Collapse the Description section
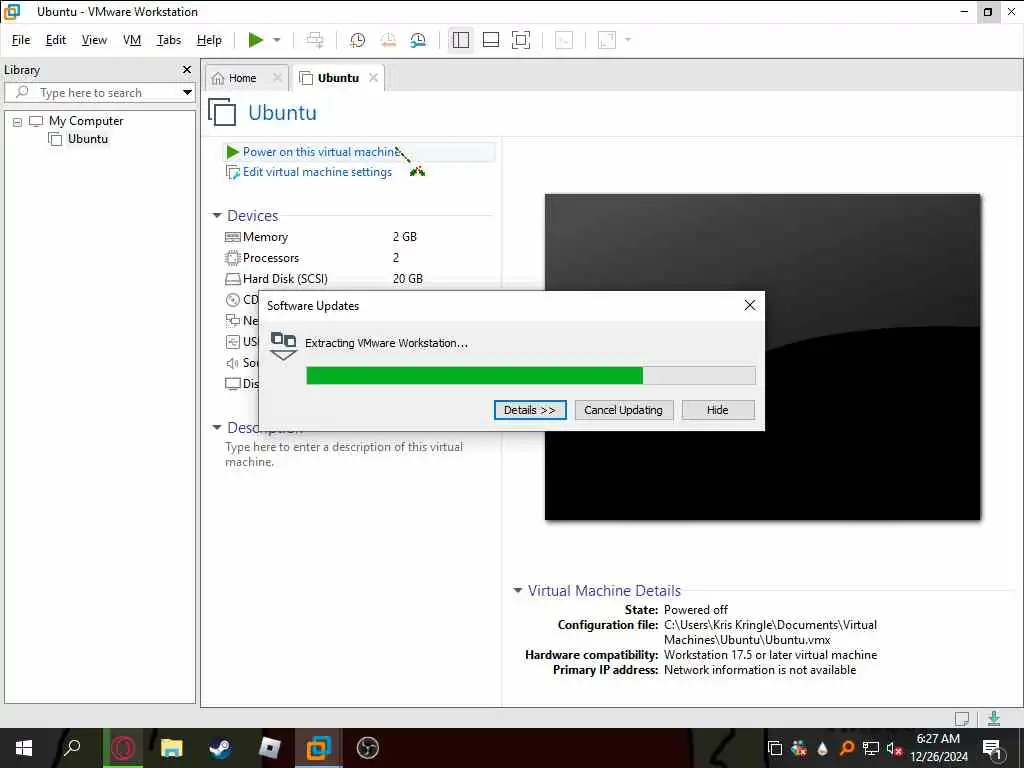This screenshot has height=768, width=1024. click(217, 427)
